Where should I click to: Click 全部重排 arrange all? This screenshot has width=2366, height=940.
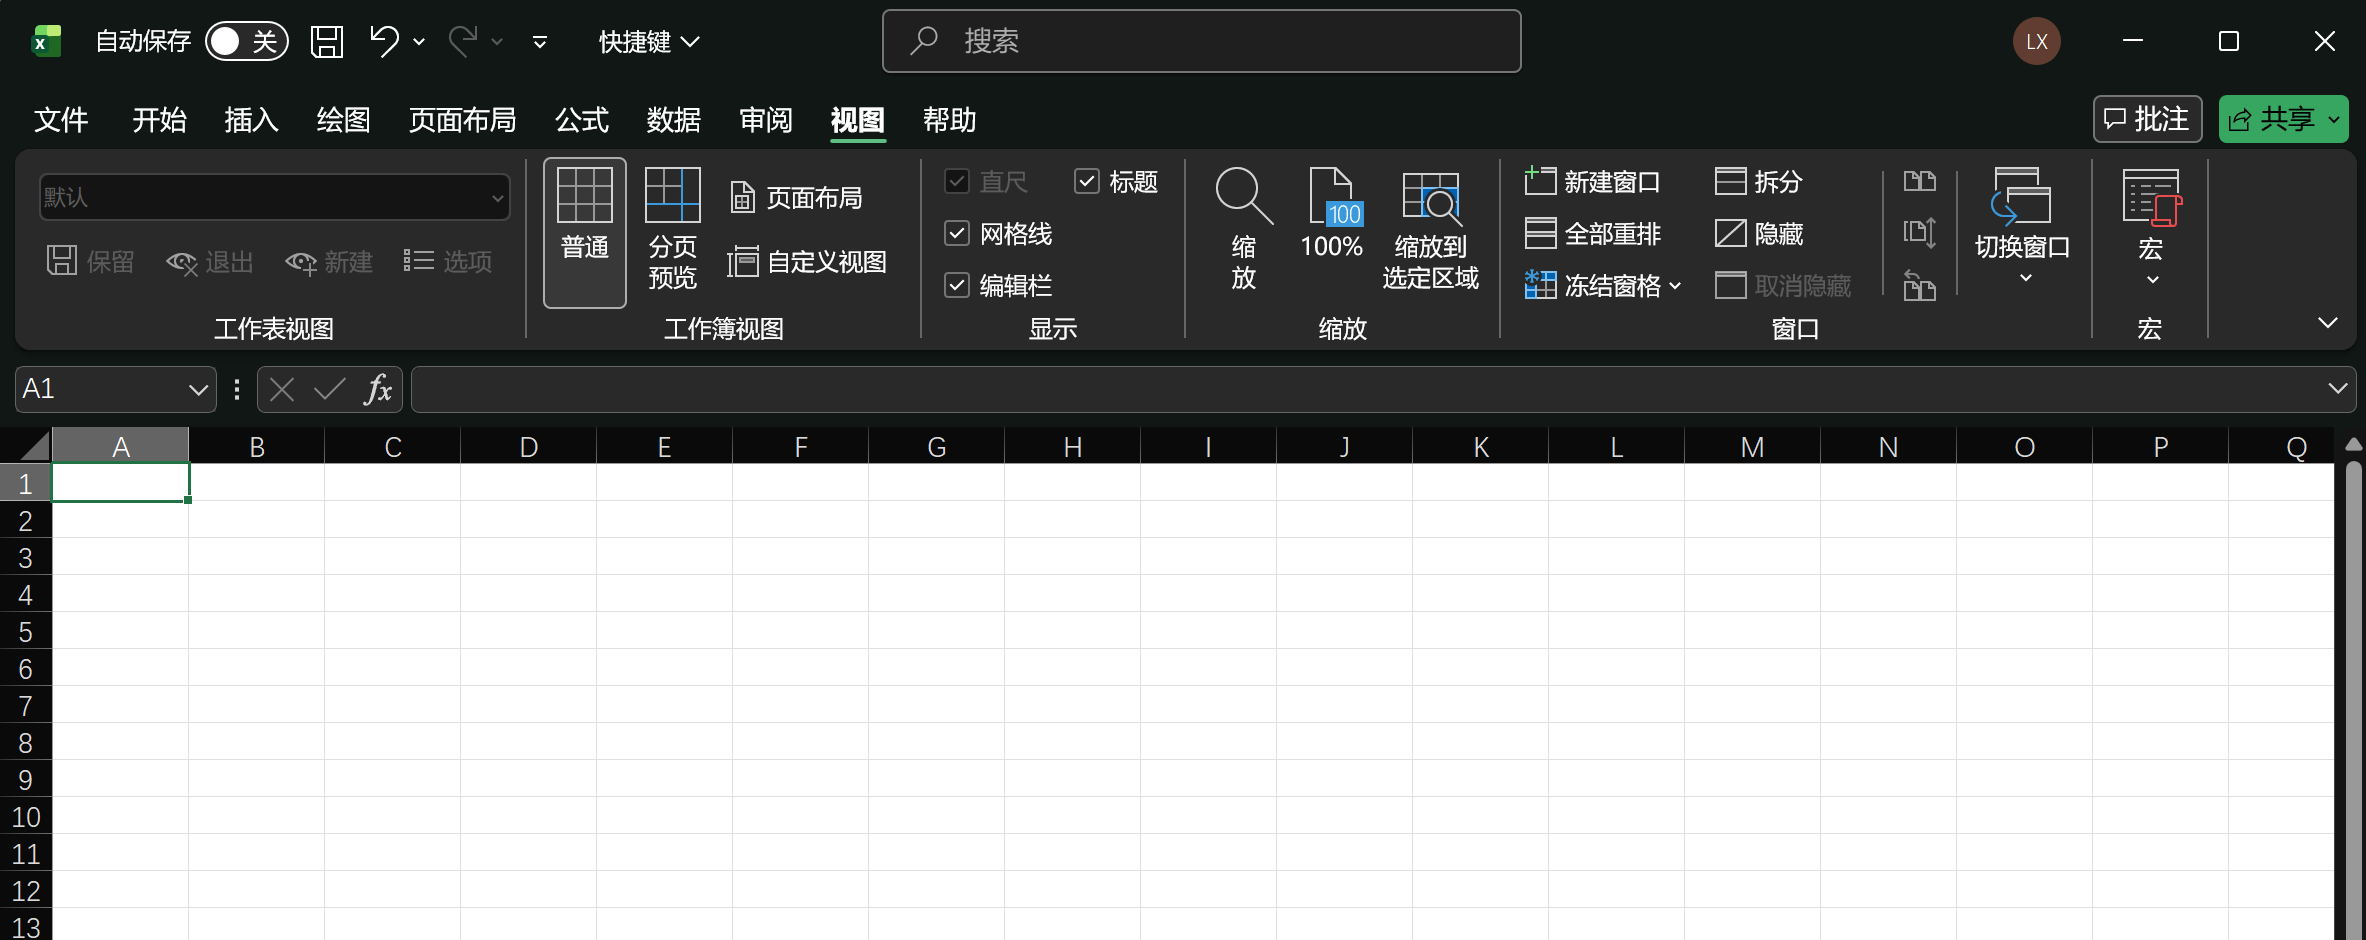1592,233
